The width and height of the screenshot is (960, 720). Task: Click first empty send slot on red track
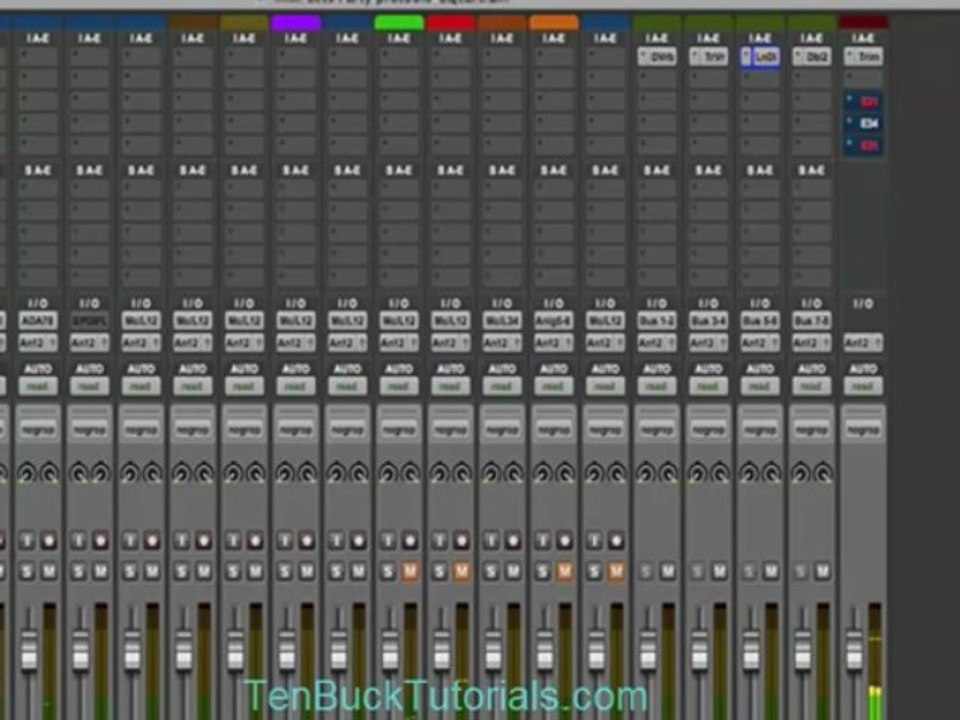(450, 189)
